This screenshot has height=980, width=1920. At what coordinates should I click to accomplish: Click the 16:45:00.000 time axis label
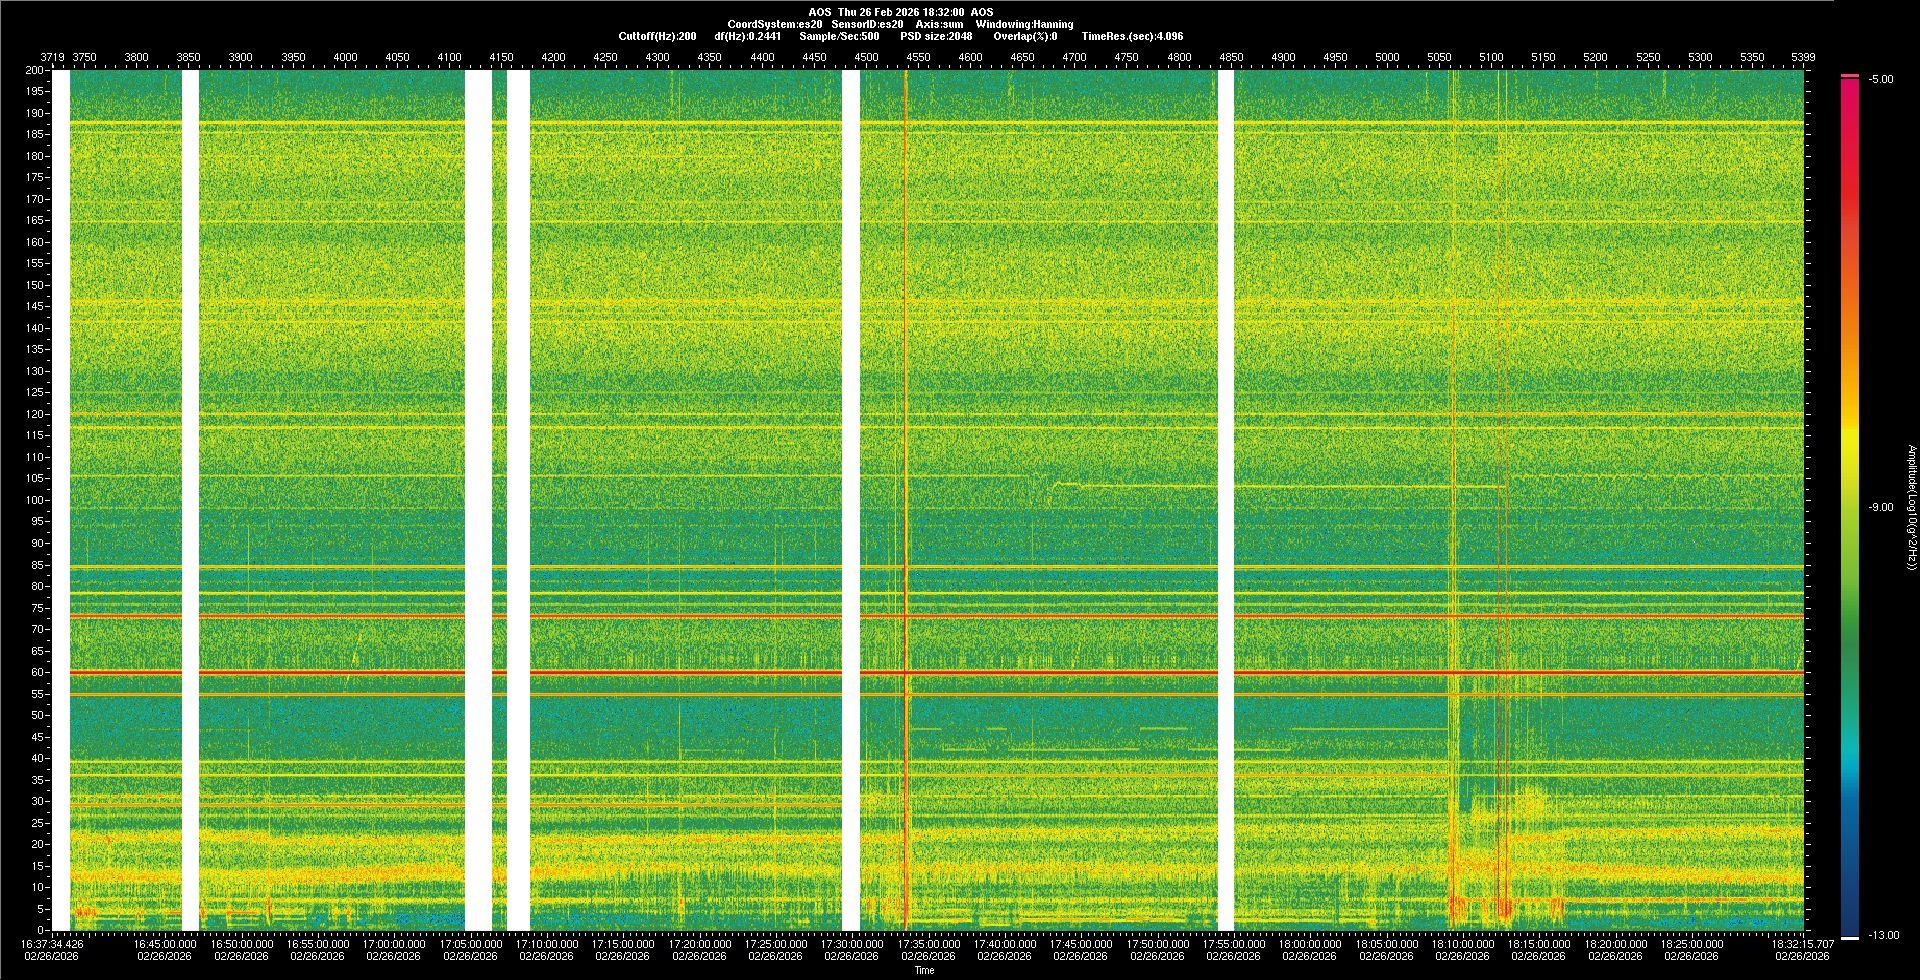click(165, 944)
